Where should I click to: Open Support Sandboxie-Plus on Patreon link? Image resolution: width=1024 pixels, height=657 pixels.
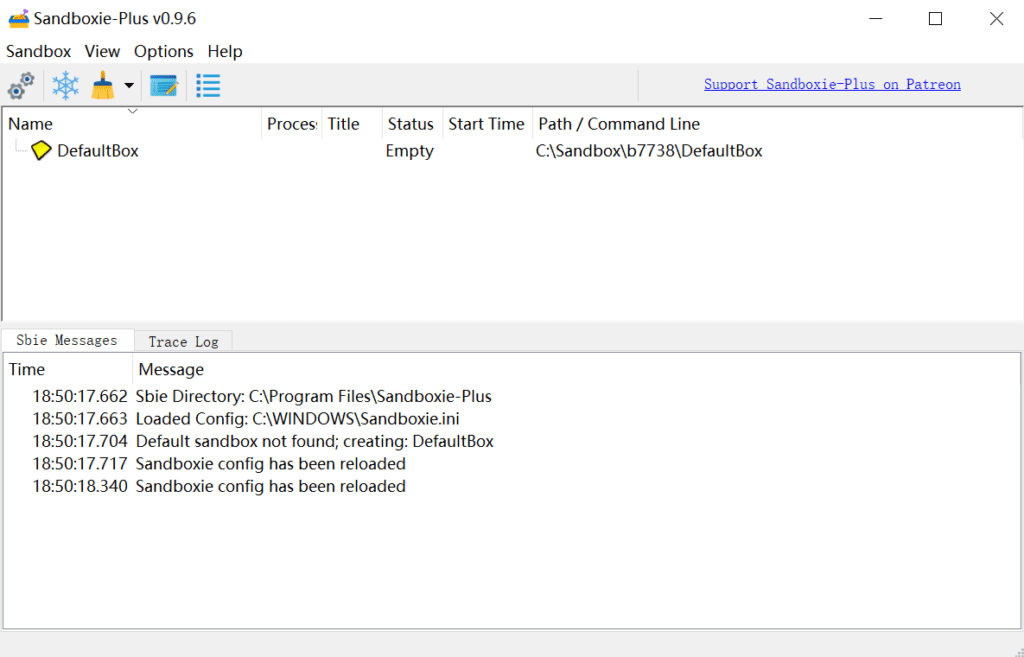pyautogui.click(x=832, y=85)
